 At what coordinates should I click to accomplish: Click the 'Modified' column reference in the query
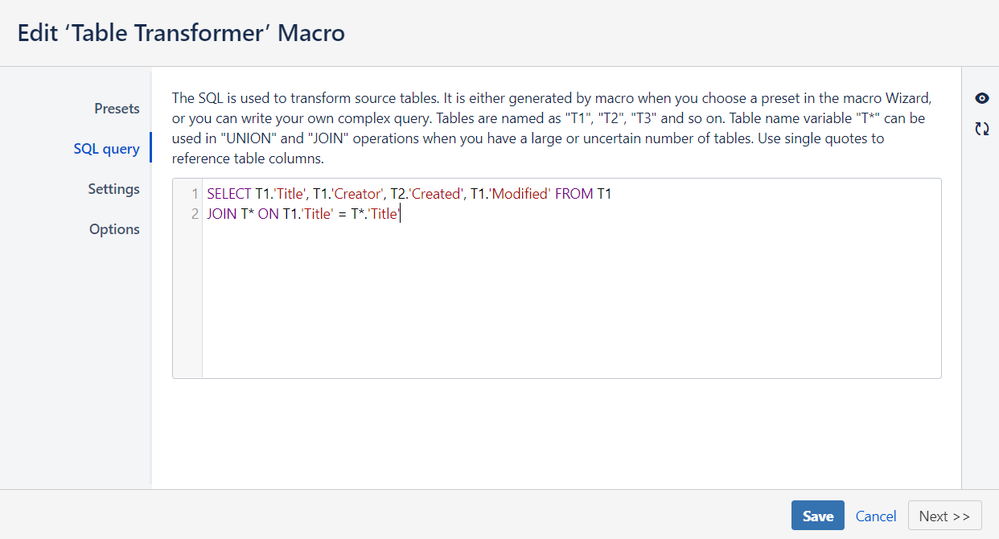(x=519, y=194)
